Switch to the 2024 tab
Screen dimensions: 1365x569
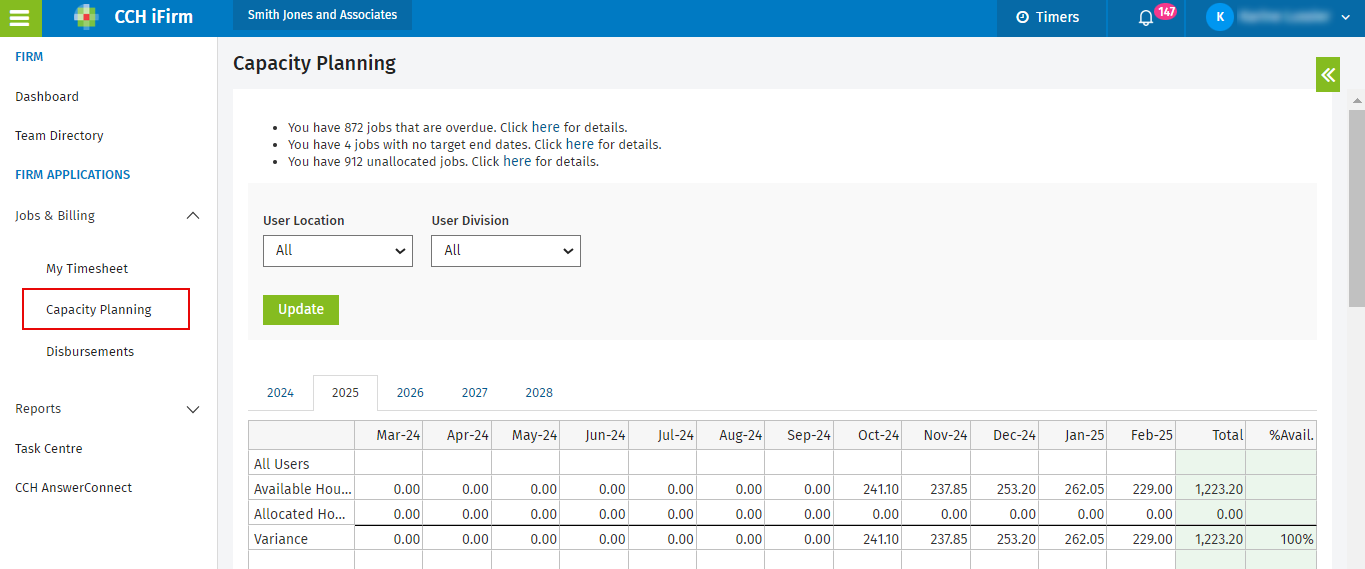pos(280,393)
